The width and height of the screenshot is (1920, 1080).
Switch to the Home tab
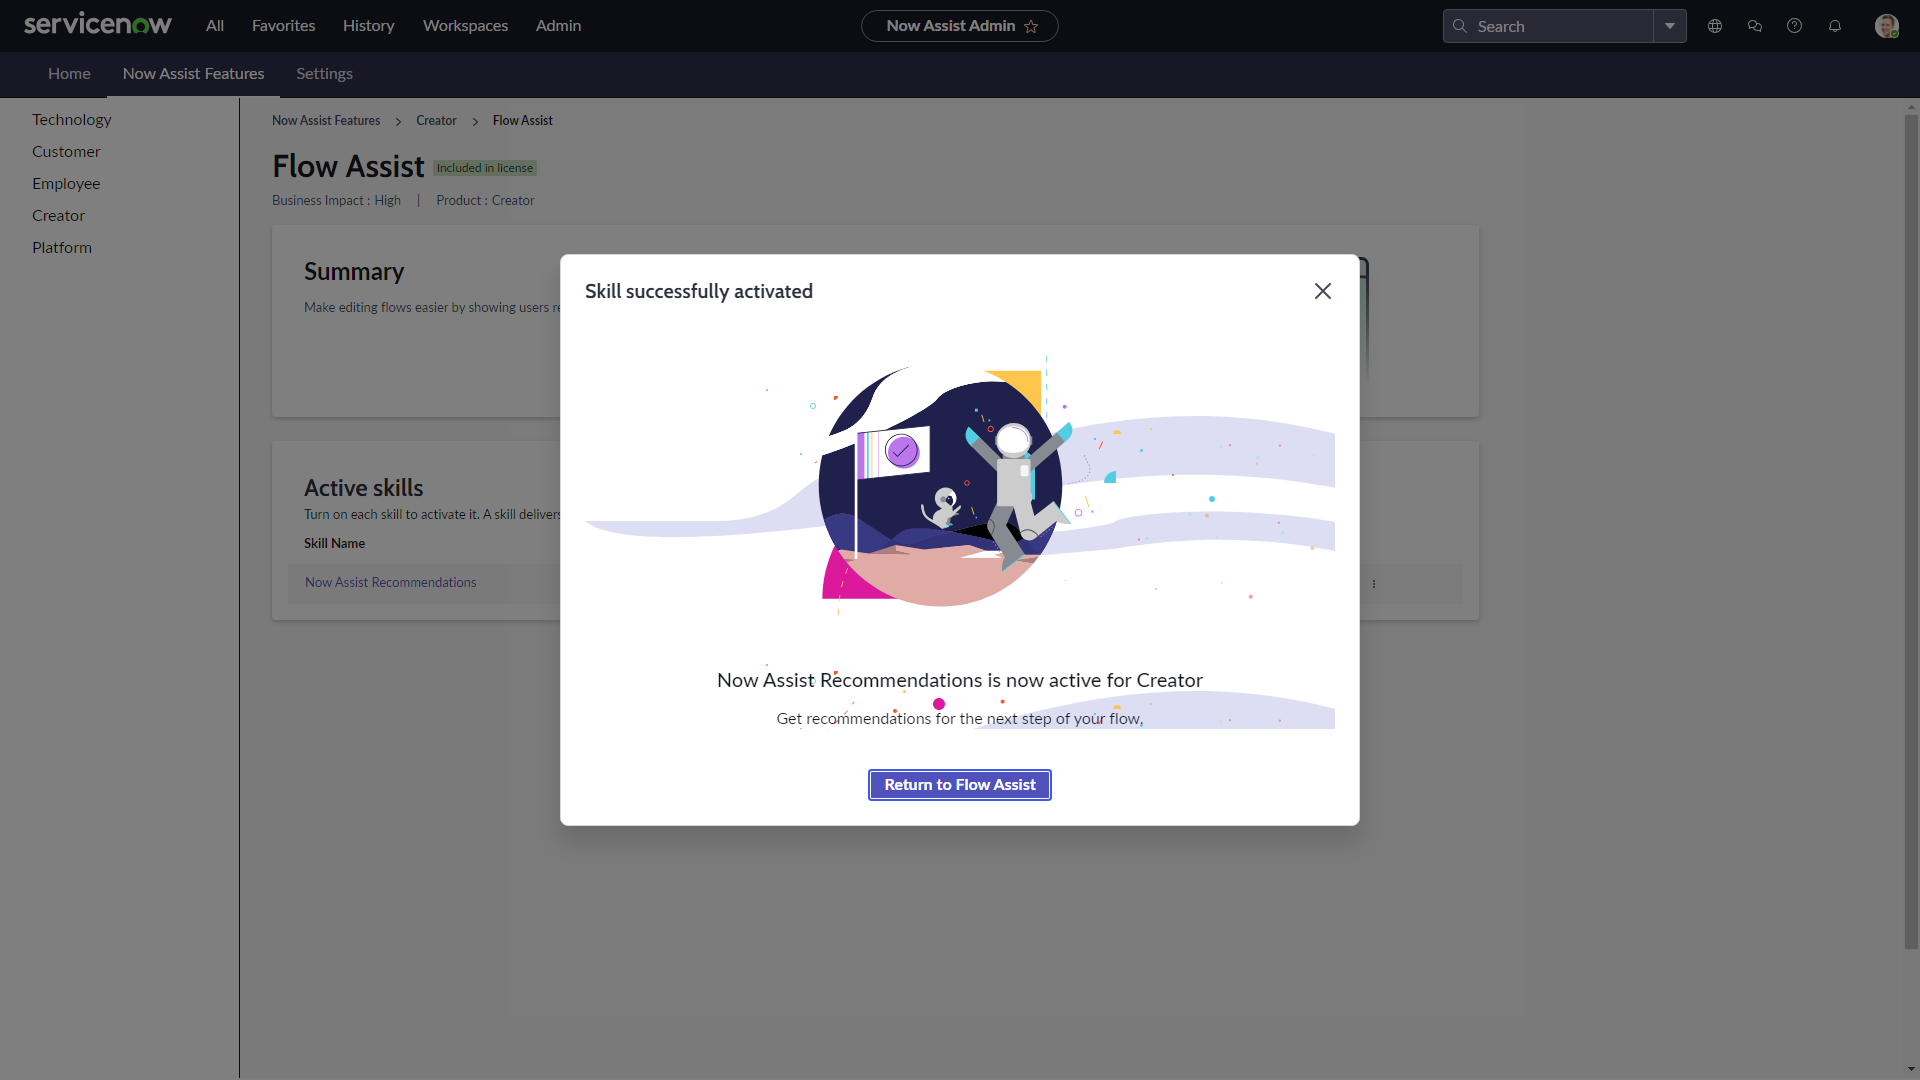tap(69, 73)
